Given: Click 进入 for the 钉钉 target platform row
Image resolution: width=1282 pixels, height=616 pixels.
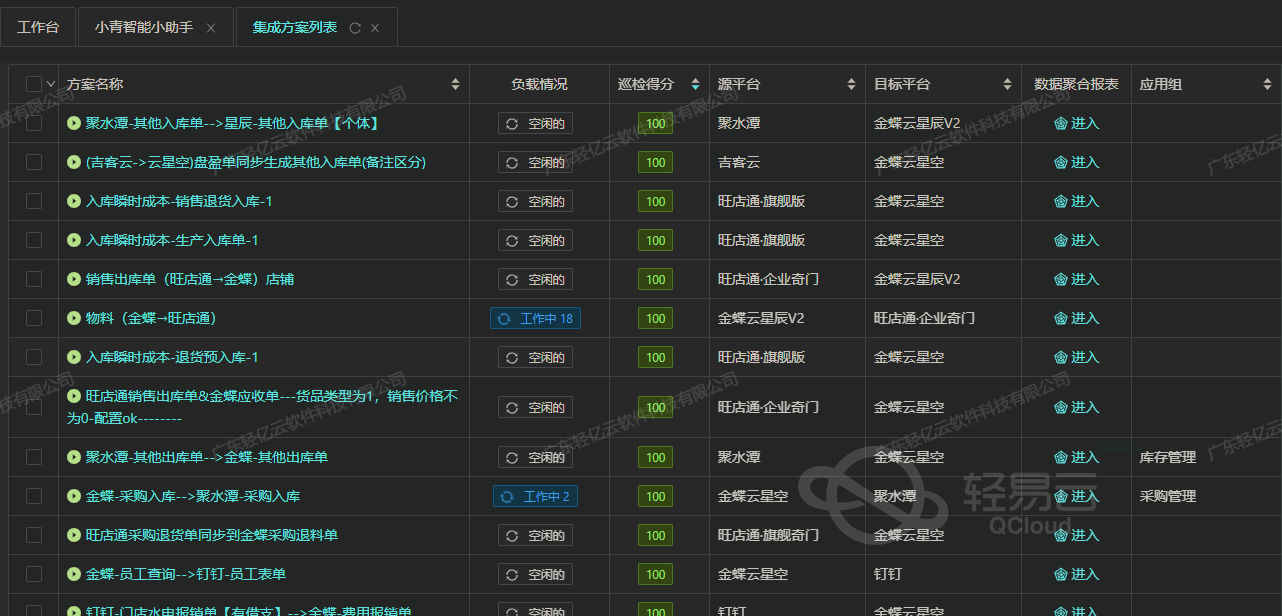Looking at the screenshot, I should [1077, 574].
